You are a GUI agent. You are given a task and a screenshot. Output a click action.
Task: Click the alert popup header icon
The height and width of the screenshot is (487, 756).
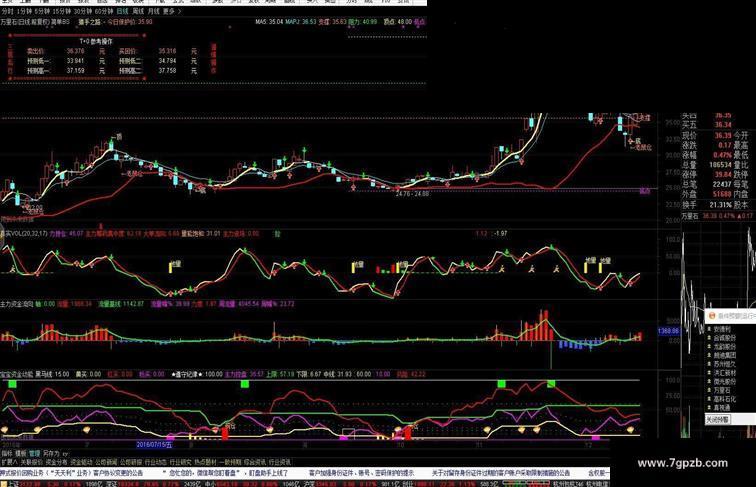pos(711,316)
